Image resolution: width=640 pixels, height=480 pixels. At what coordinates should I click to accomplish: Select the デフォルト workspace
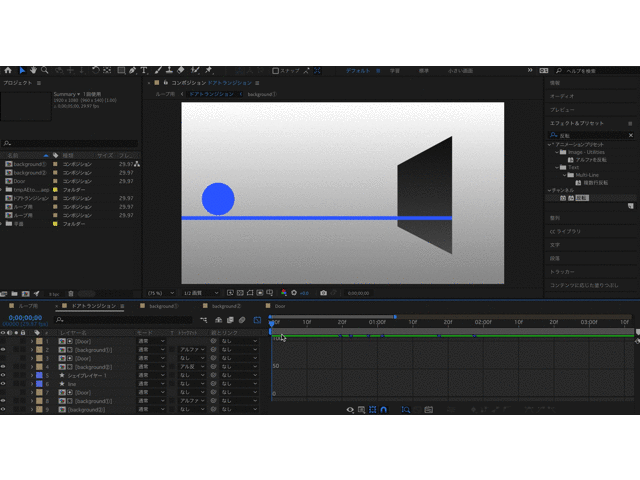click(x=358, y=71)
